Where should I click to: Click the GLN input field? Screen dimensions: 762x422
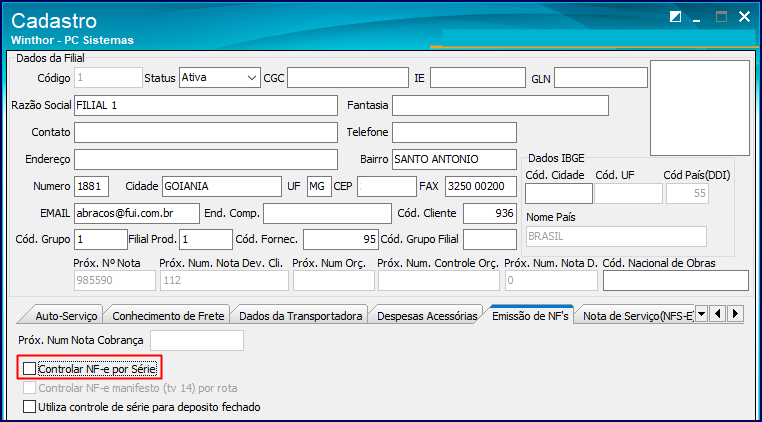[601, 78]
